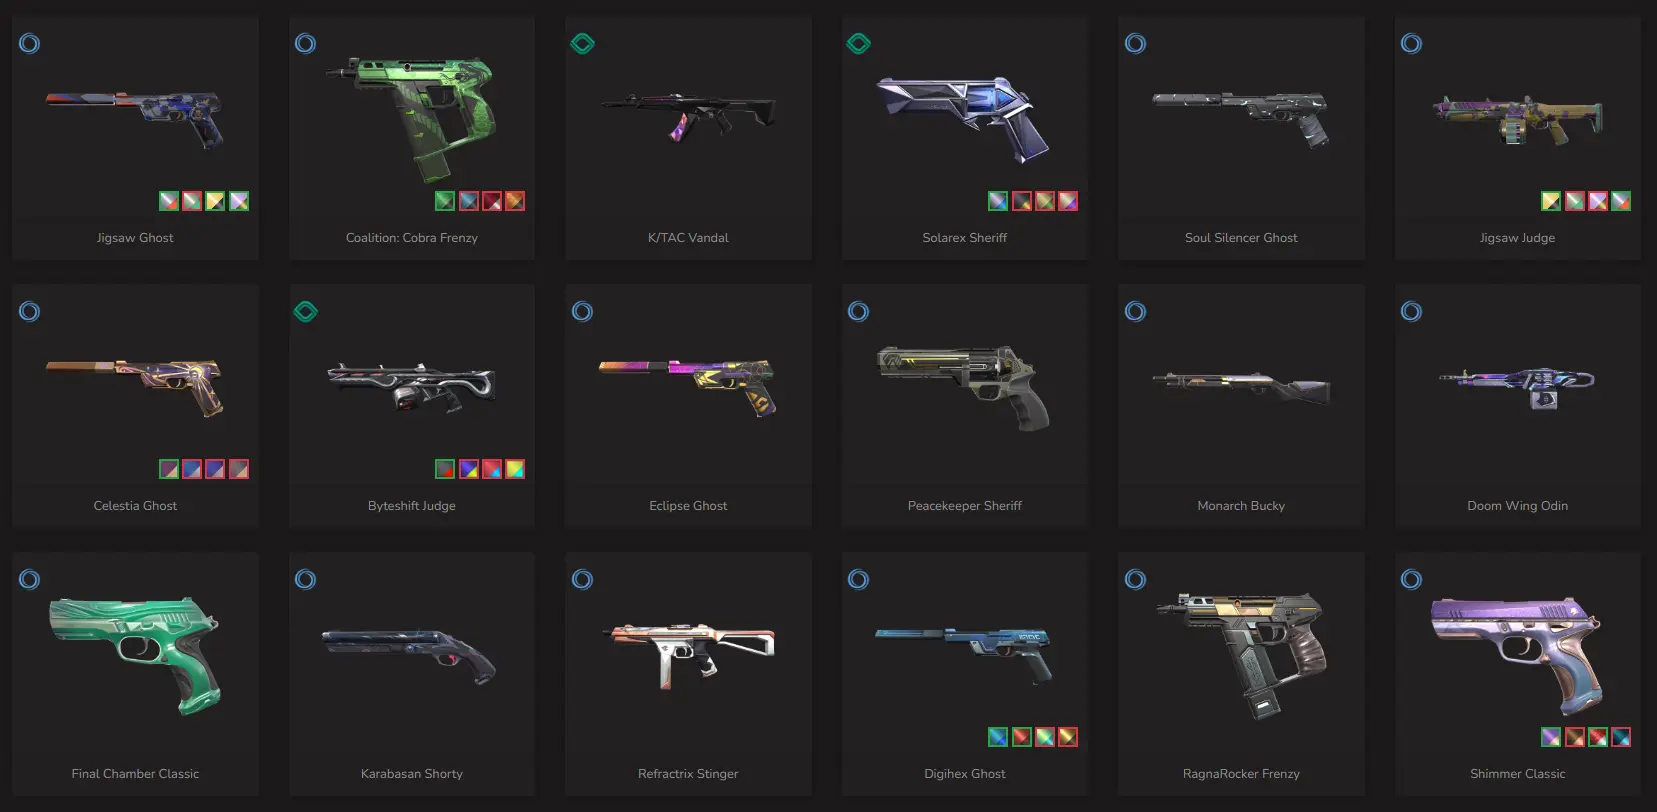Click the tier icon on Karabasan Shorty card

pos(305,579)
